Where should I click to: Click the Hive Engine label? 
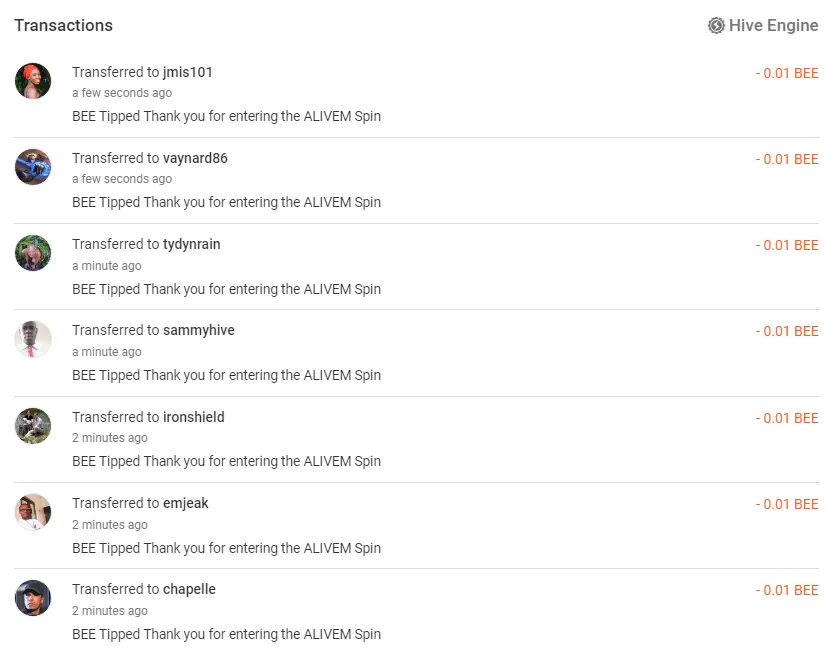coord(773,26)
